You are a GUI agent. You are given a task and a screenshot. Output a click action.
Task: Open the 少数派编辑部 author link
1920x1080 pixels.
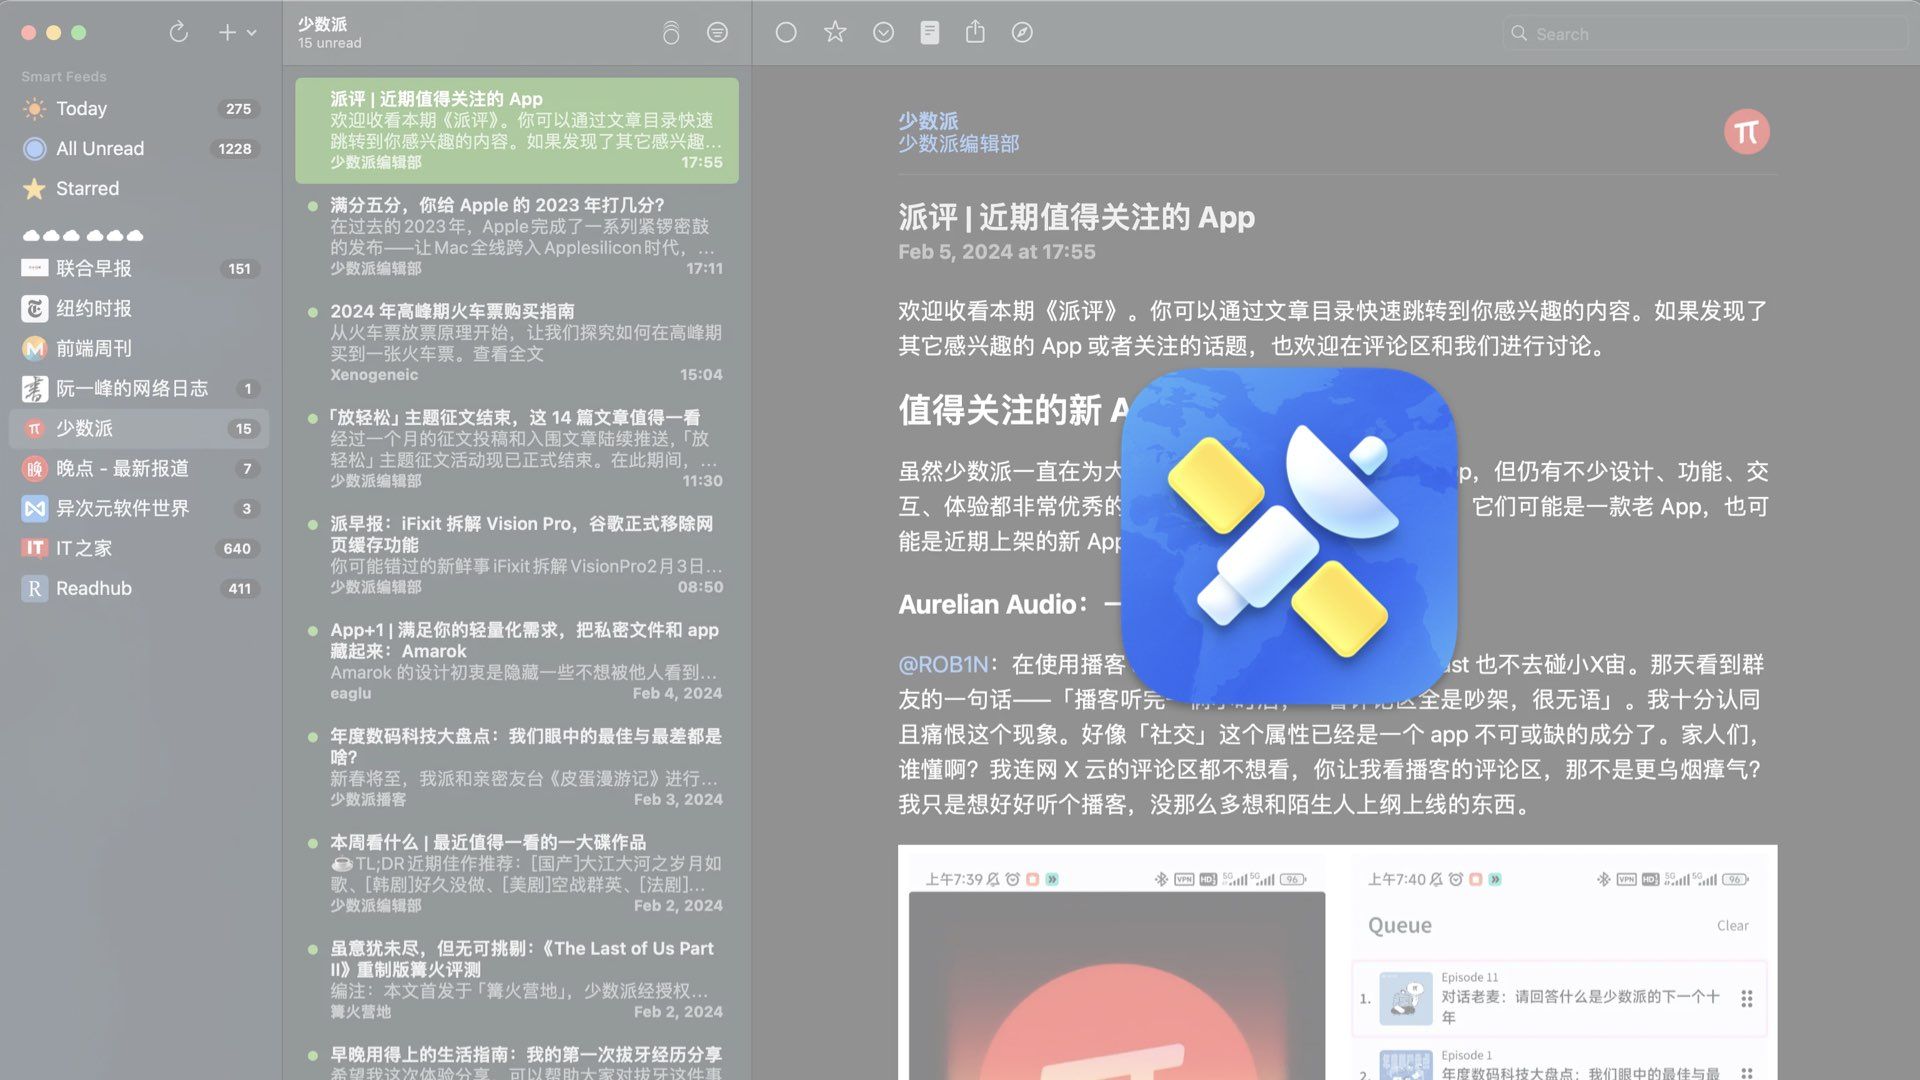[957, 144]
